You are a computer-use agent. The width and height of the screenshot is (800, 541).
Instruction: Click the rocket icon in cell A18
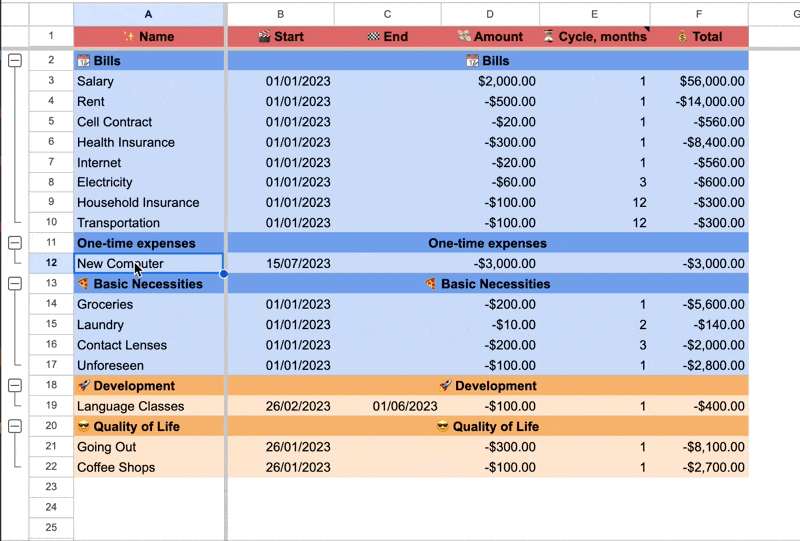[84, 386]
